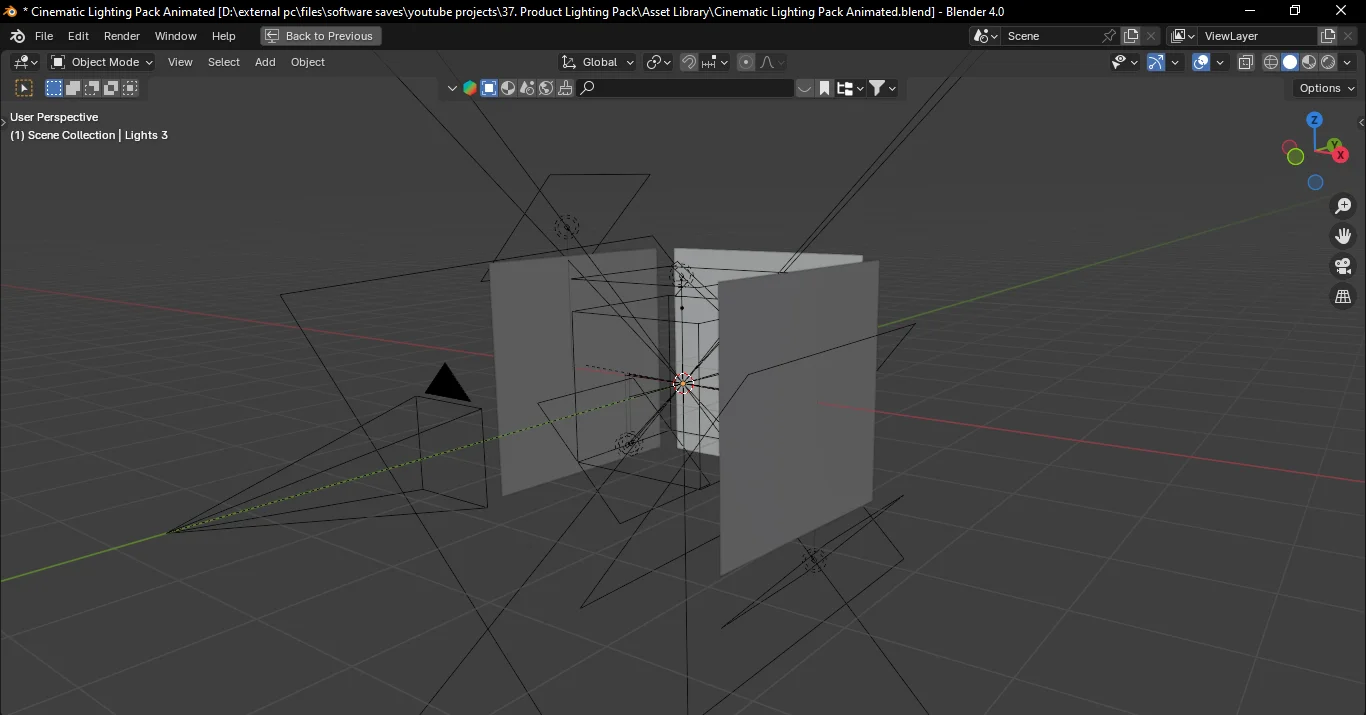
Task: Switch viewport to rendered shading
Action: (x=1328, y=61)
